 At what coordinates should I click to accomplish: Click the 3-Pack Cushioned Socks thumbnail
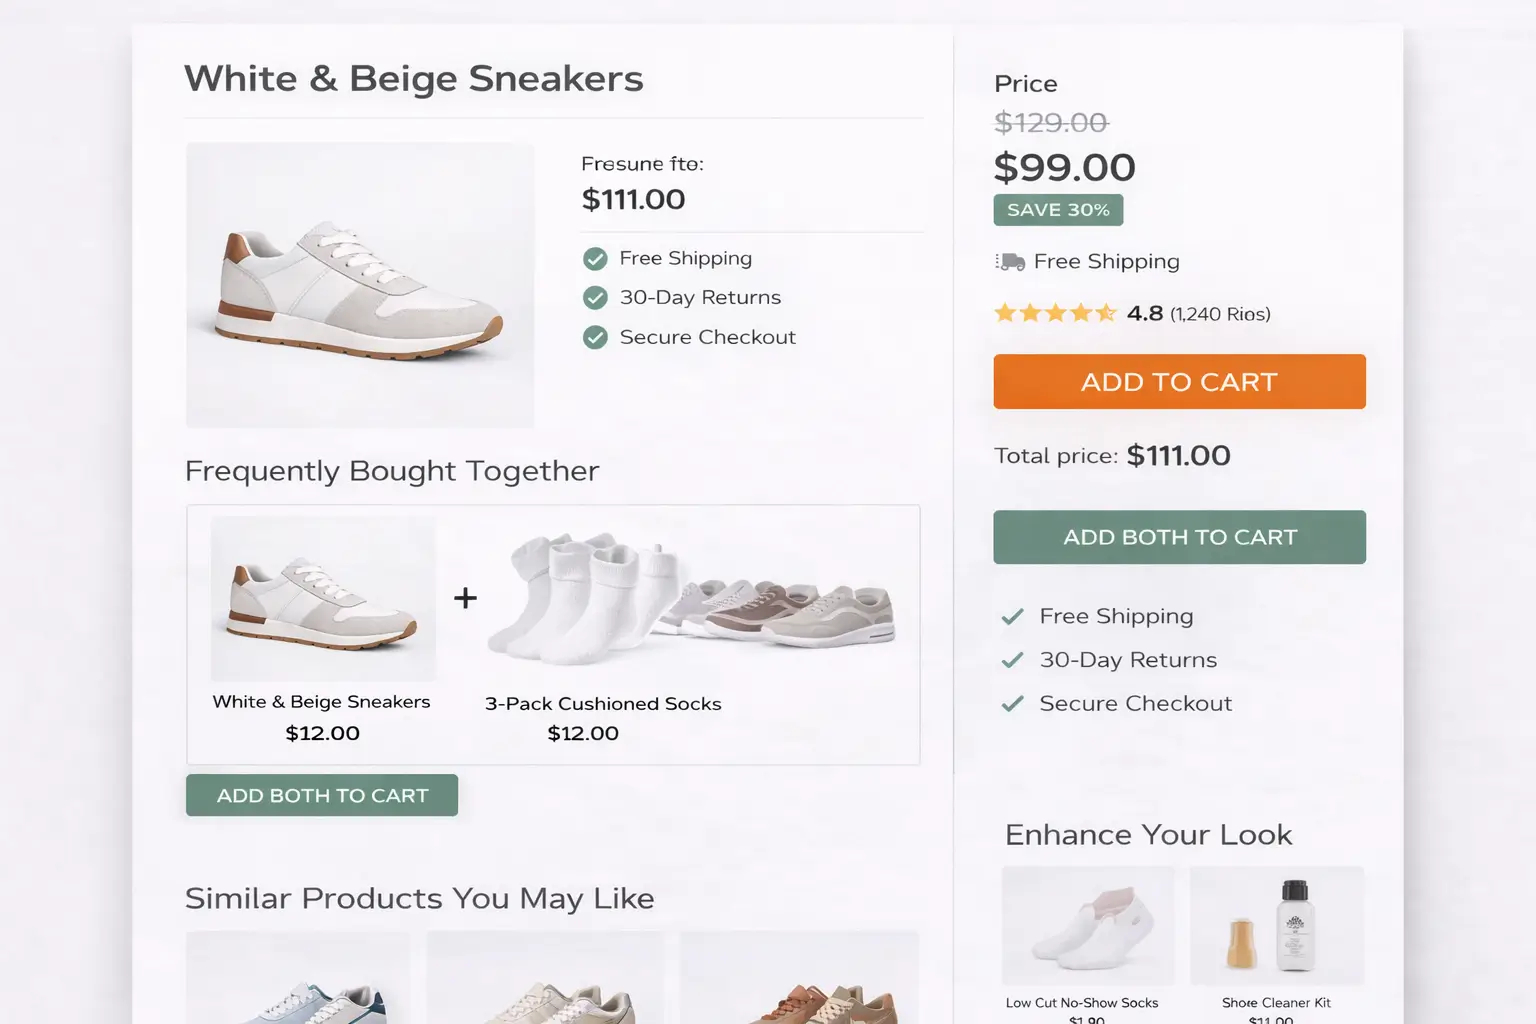[x=603, y=597]
